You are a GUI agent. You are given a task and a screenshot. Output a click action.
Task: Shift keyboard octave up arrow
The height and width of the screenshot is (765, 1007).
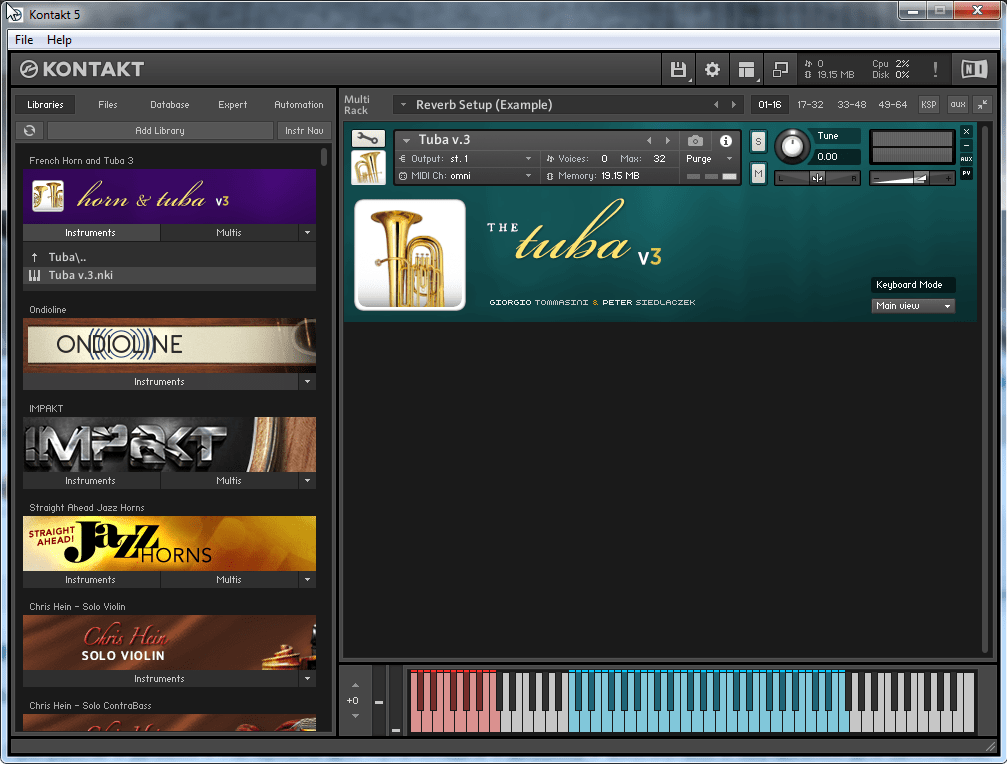(x=355, y=685)
